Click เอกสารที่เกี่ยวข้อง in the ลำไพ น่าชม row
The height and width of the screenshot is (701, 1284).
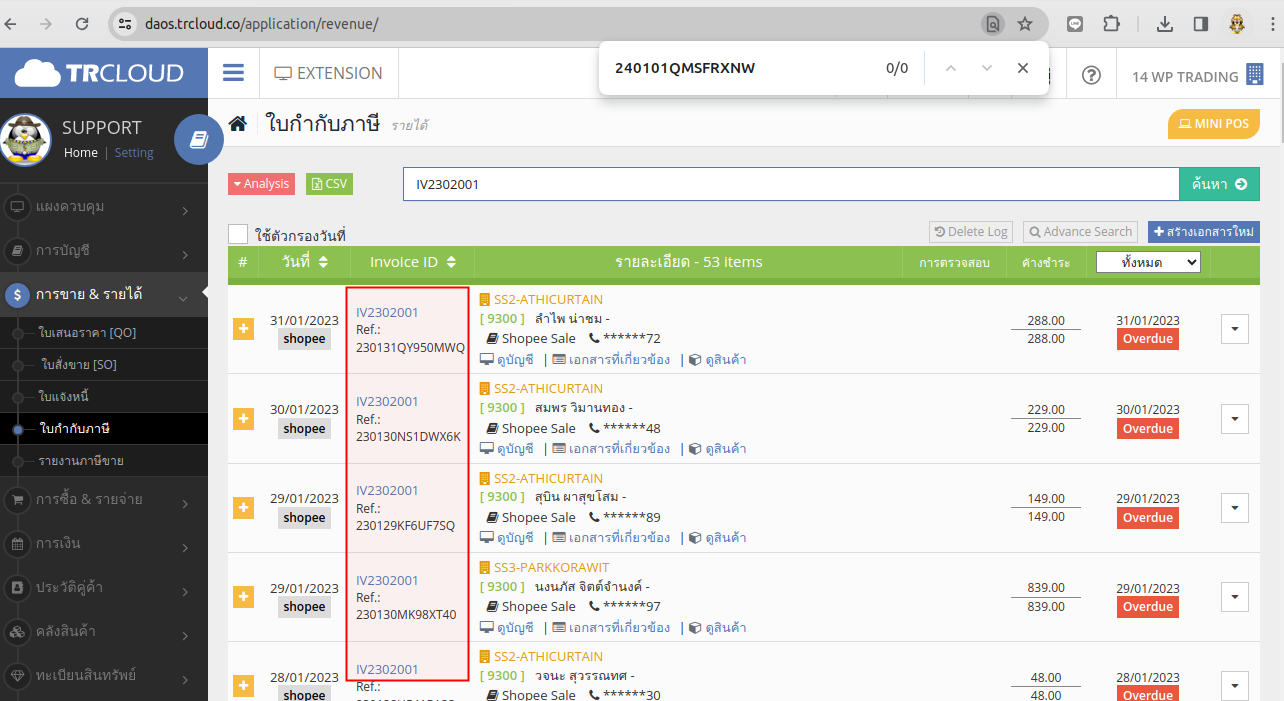[612, 359]
